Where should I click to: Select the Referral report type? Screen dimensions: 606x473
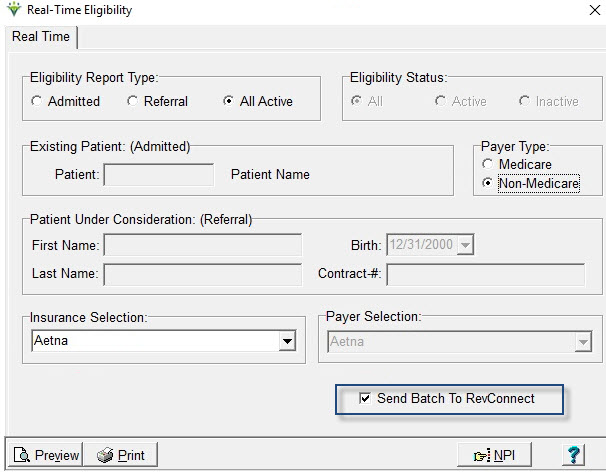click(x=133, y=101)
